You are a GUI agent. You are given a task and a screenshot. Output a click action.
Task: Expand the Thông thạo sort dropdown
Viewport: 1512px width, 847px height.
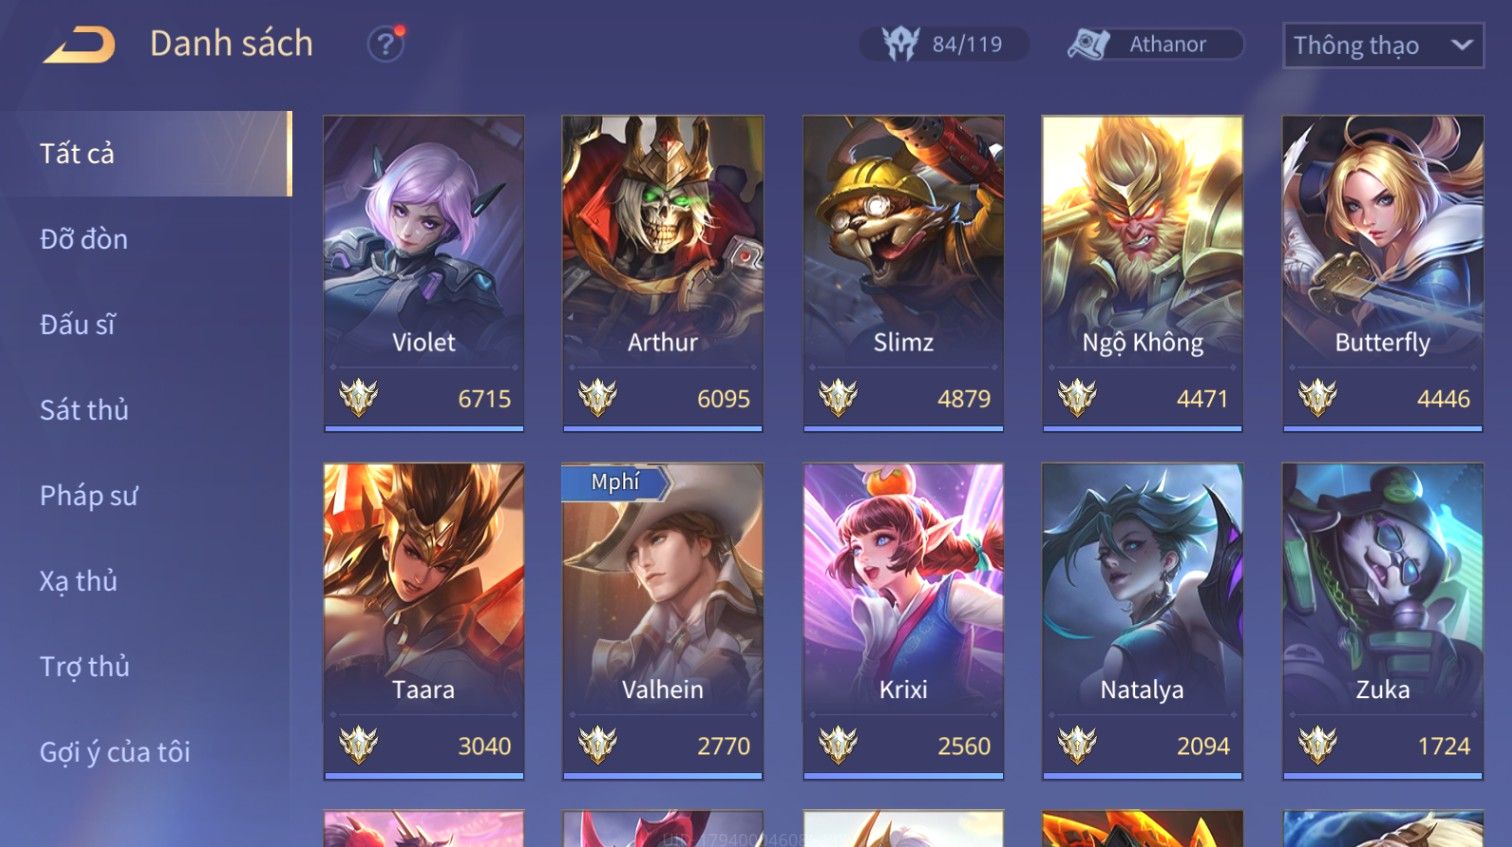(1383, 45)
